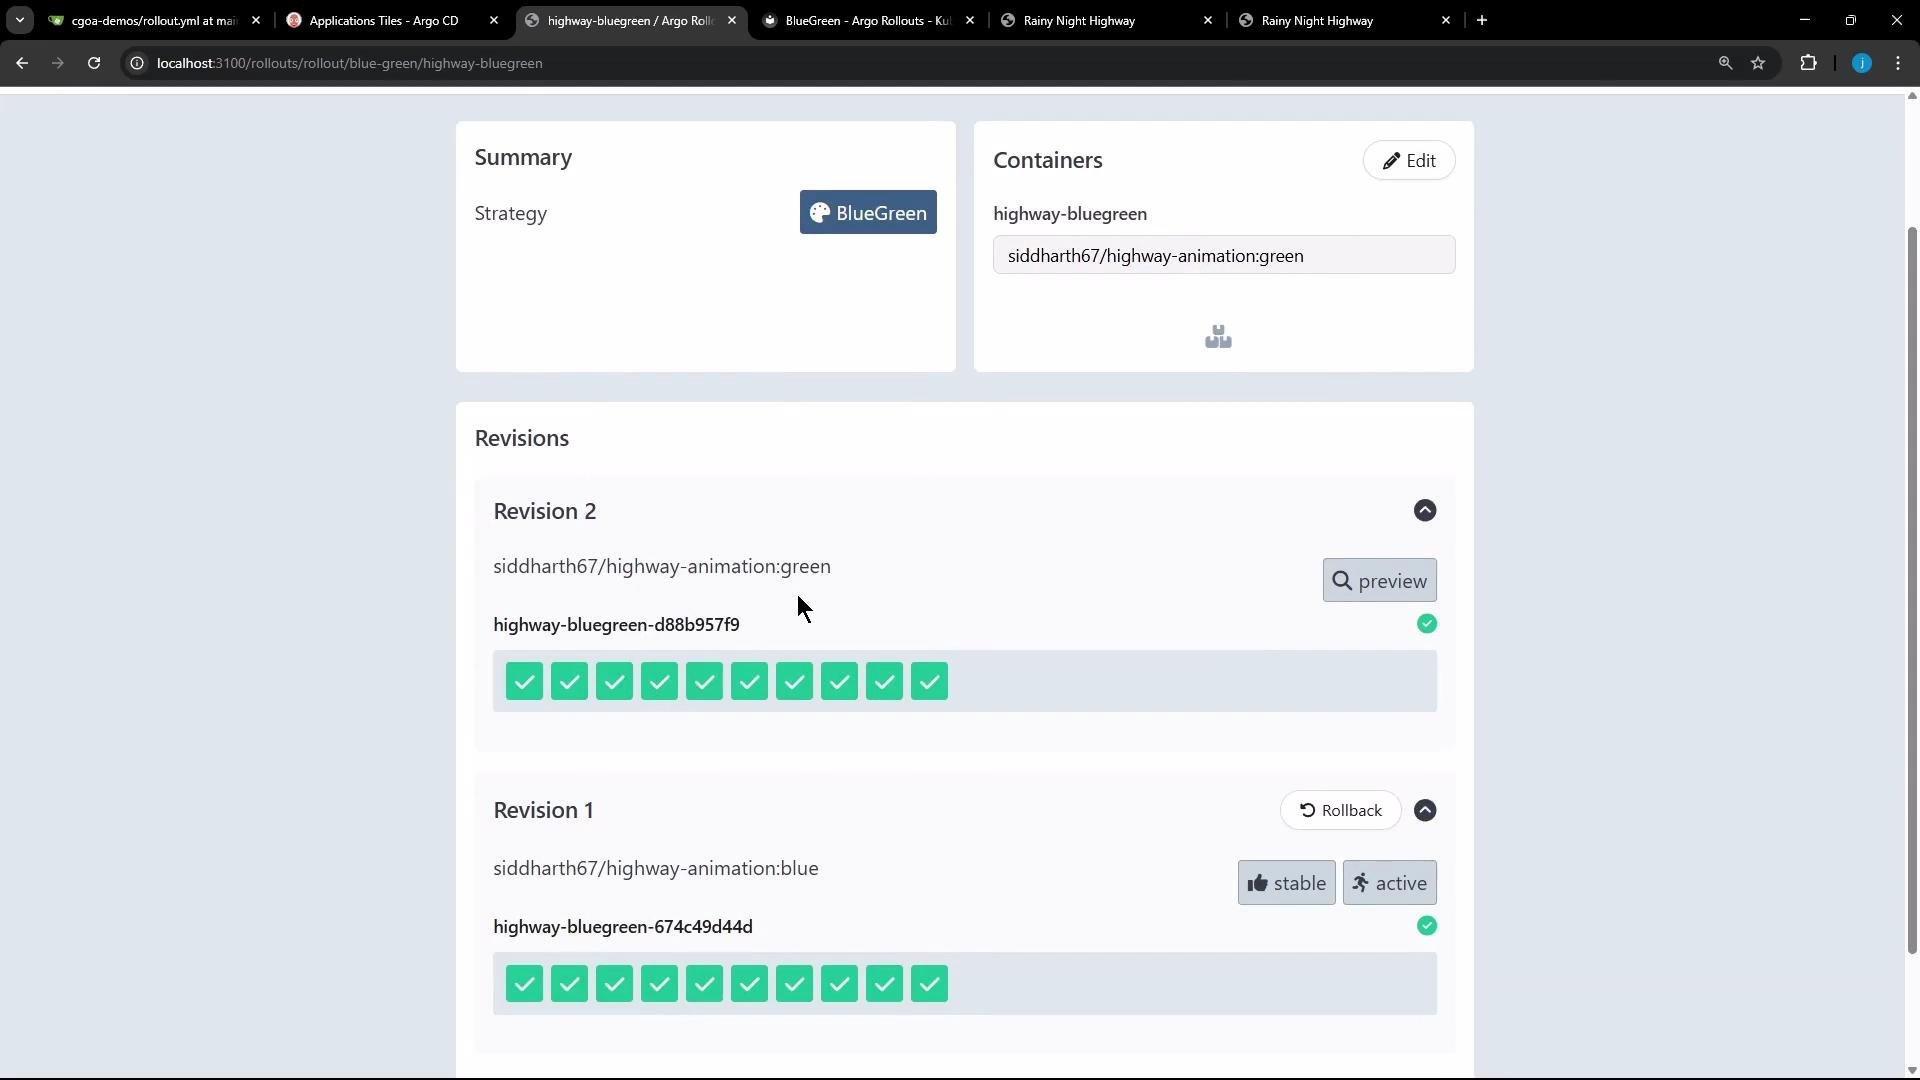Image resolution: width=1920 pixels, height=1080 pixels.
Task: Select sixth pod in highway-bluegreen-674c49d44d
Action: click(x=749, y=984)
